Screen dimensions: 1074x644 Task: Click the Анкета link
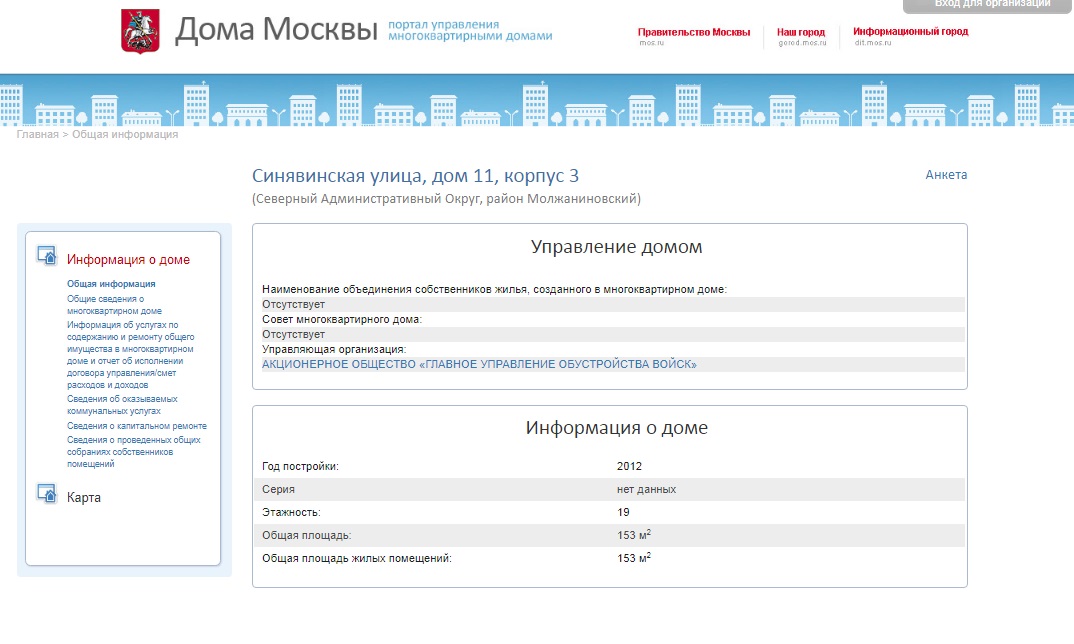click(946, 175)
